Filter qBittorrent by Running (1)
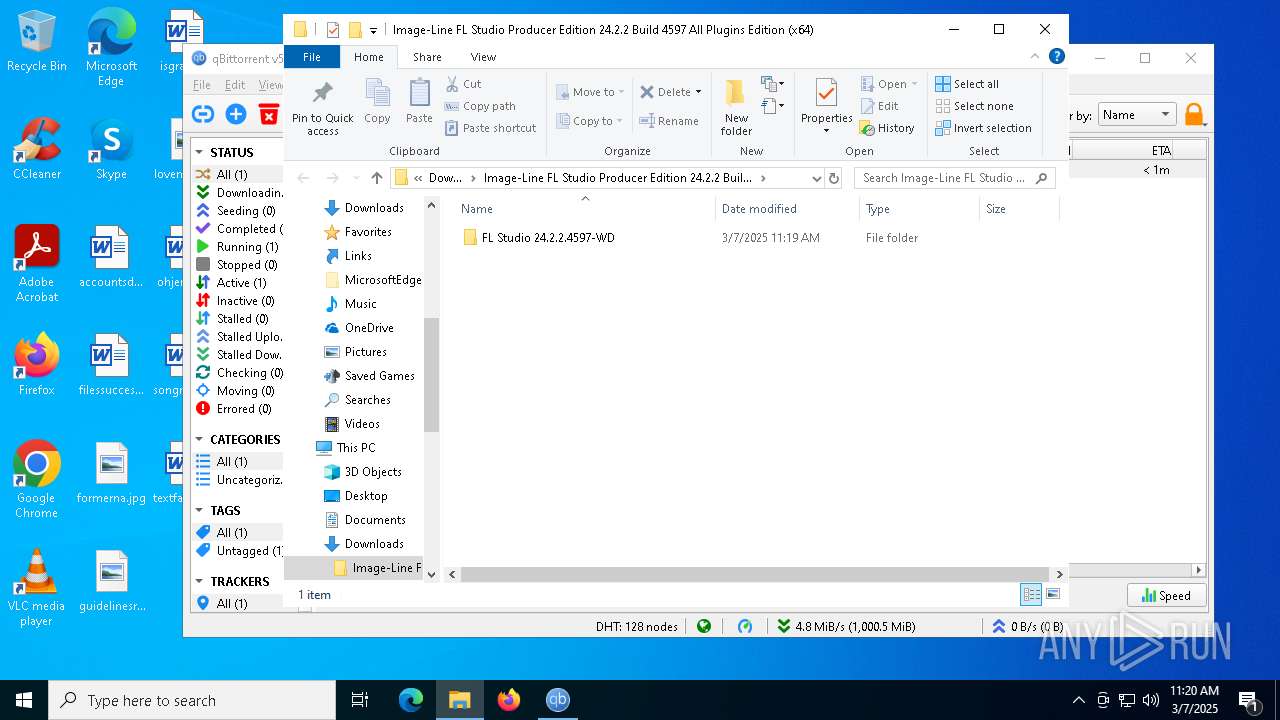This screenshot has width=1280, height=720. click(x=239, y=247)
